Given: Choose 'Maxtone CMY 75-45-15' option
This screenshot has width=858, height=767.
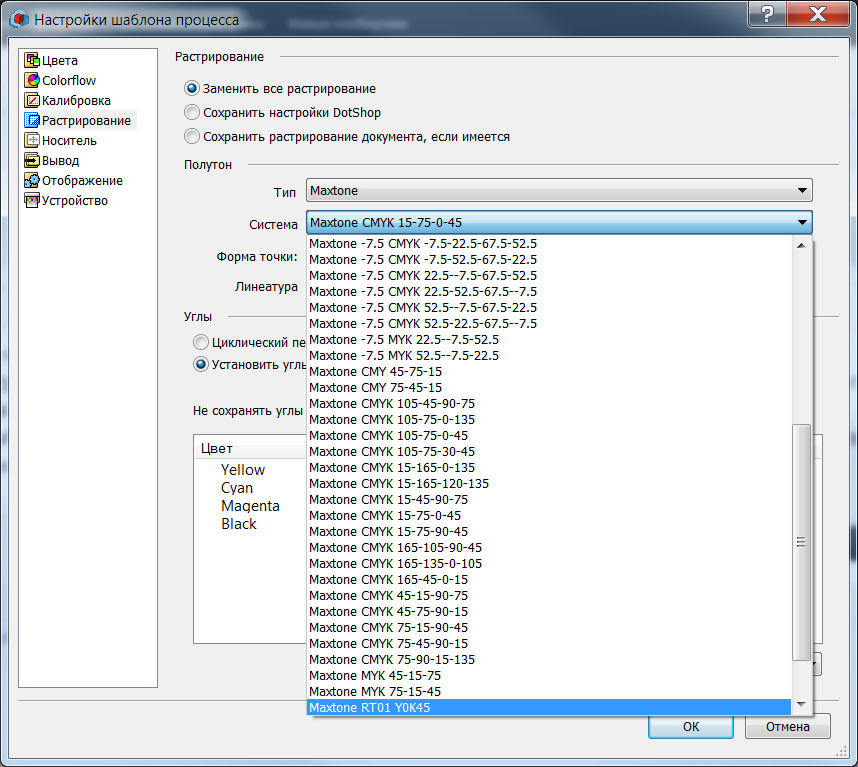Looking at the screenshot, I should coord(549,387).
